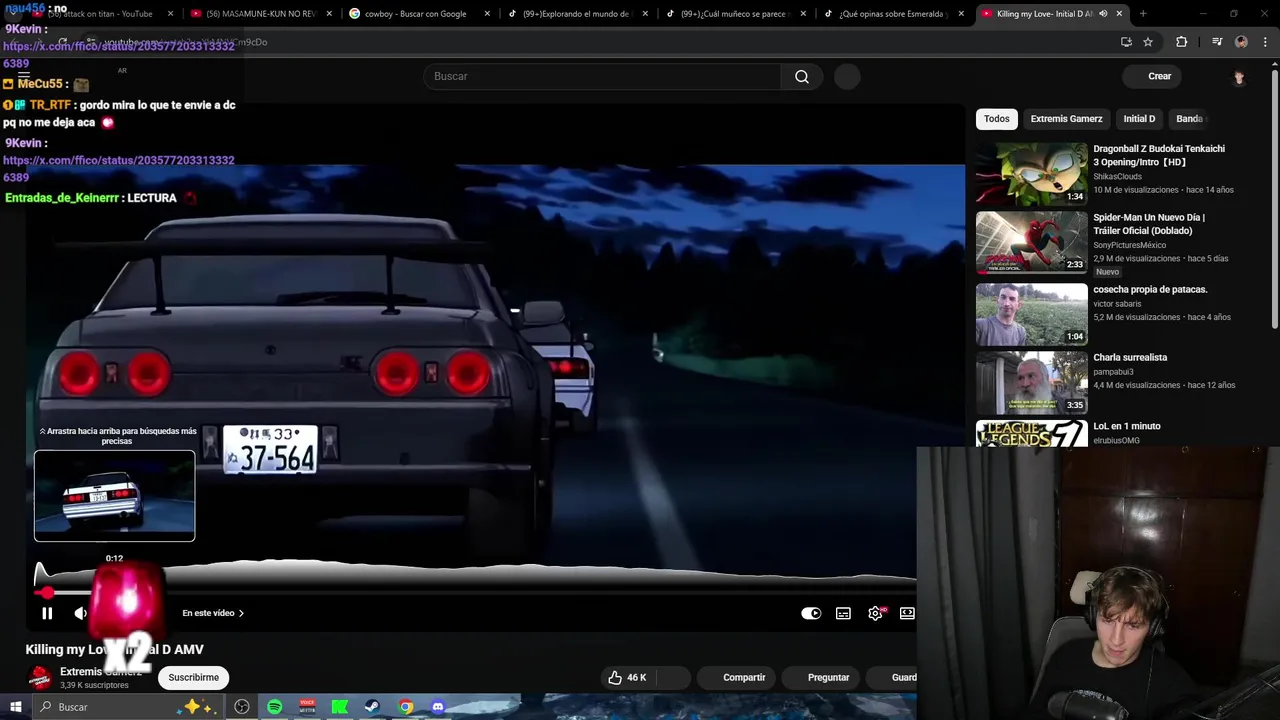
Task: Open Spotify from the taskbar
Action: click(x=274, y=707)
